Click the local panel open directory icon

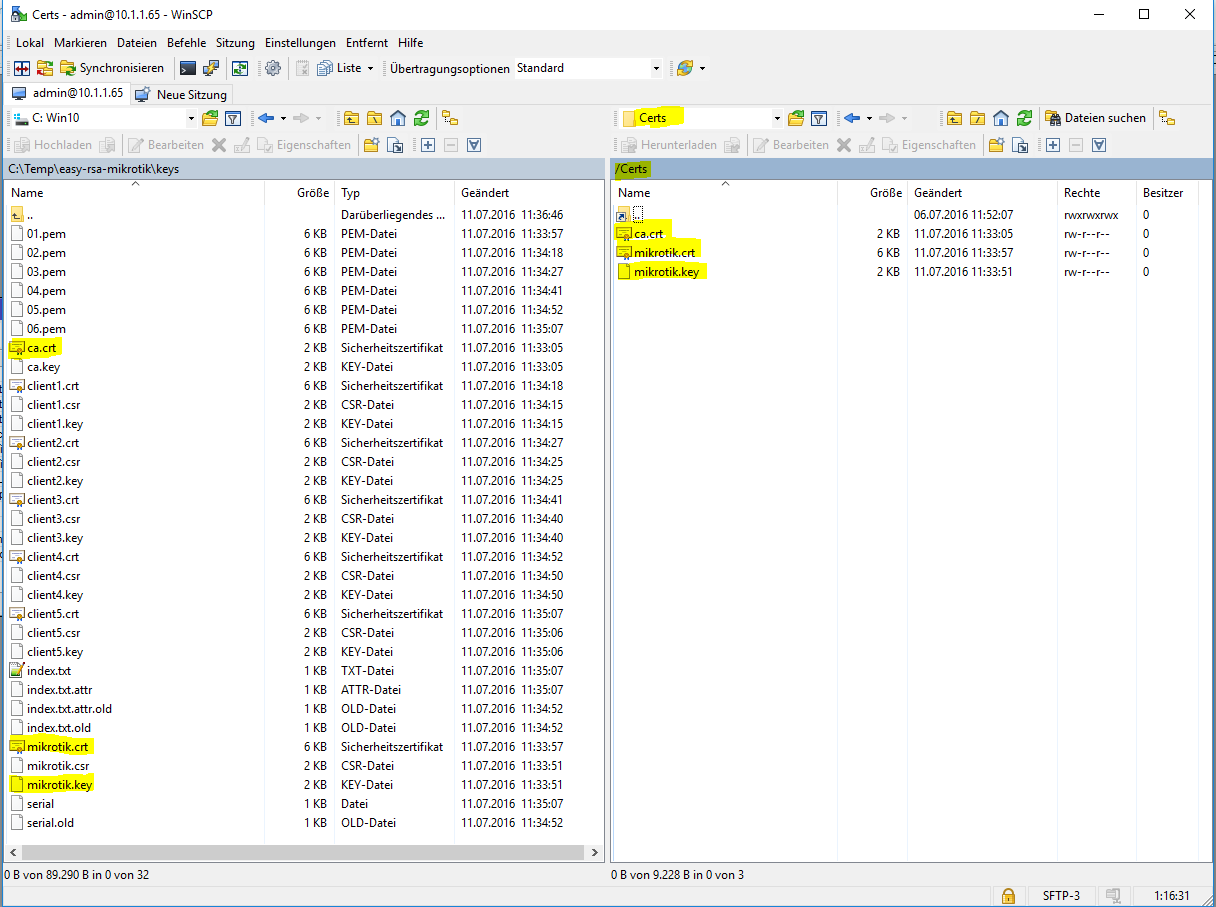[x=210, y=118]
